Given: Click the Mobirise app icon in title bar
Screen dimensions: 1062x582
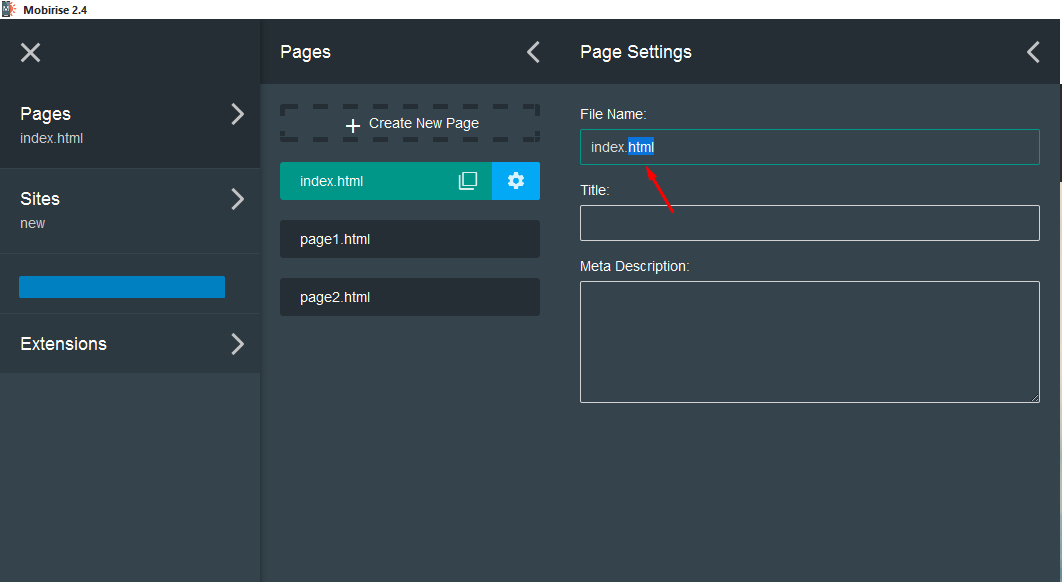Looking at the screenshot, I should pyautogui.click(x=9, y=9).
